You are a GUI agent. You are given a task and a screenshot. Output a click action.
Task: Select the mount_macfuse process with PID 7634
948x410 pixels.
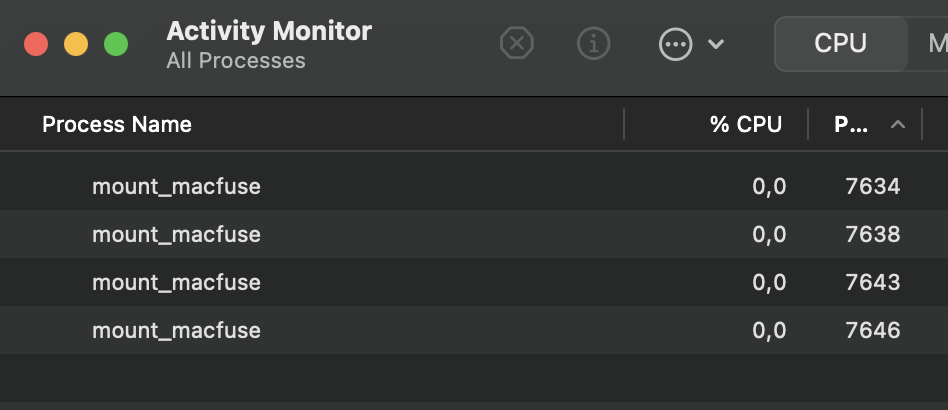176,186
